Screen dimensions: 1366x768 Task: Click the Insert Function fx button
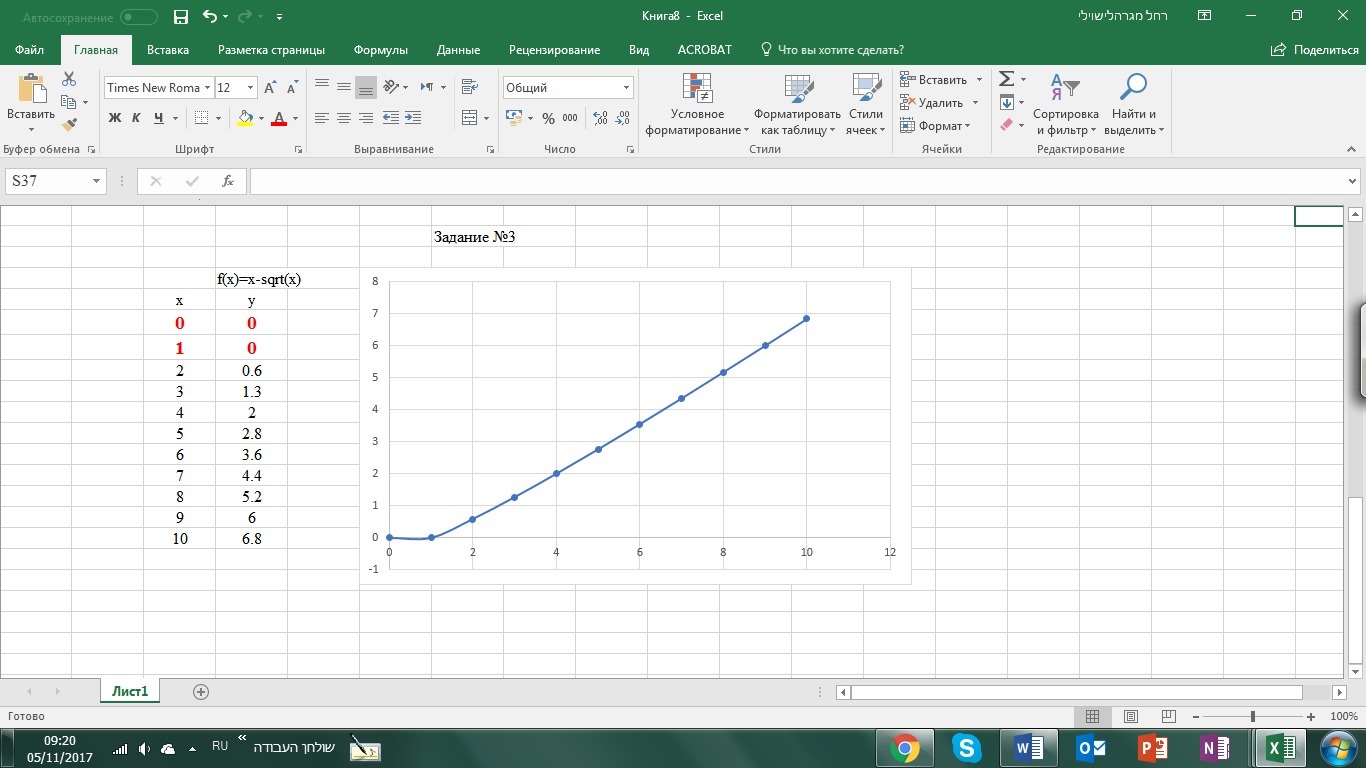pos(228,181)
